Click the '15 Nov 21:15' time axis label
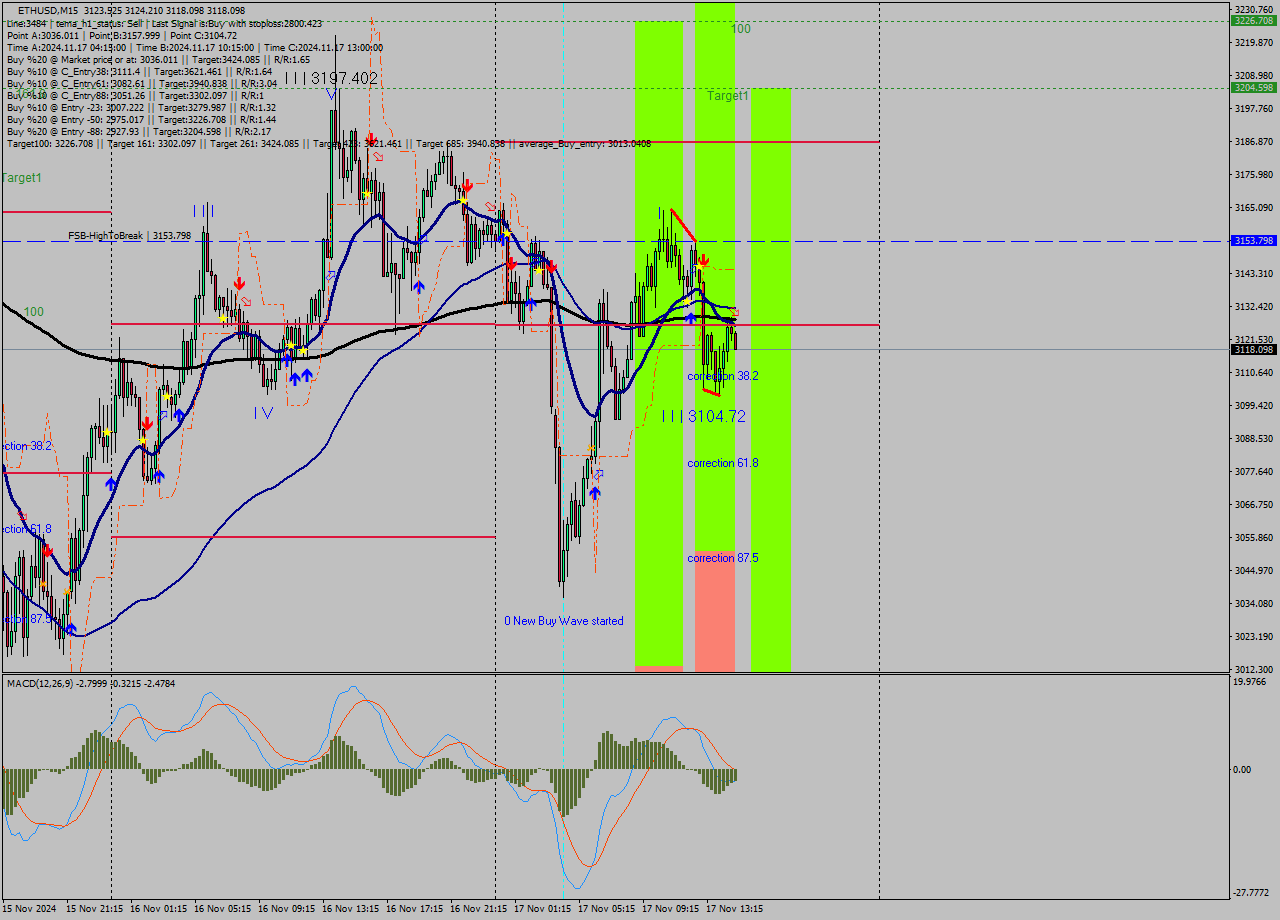This screenshot has height=920, width=1280. 95,909
